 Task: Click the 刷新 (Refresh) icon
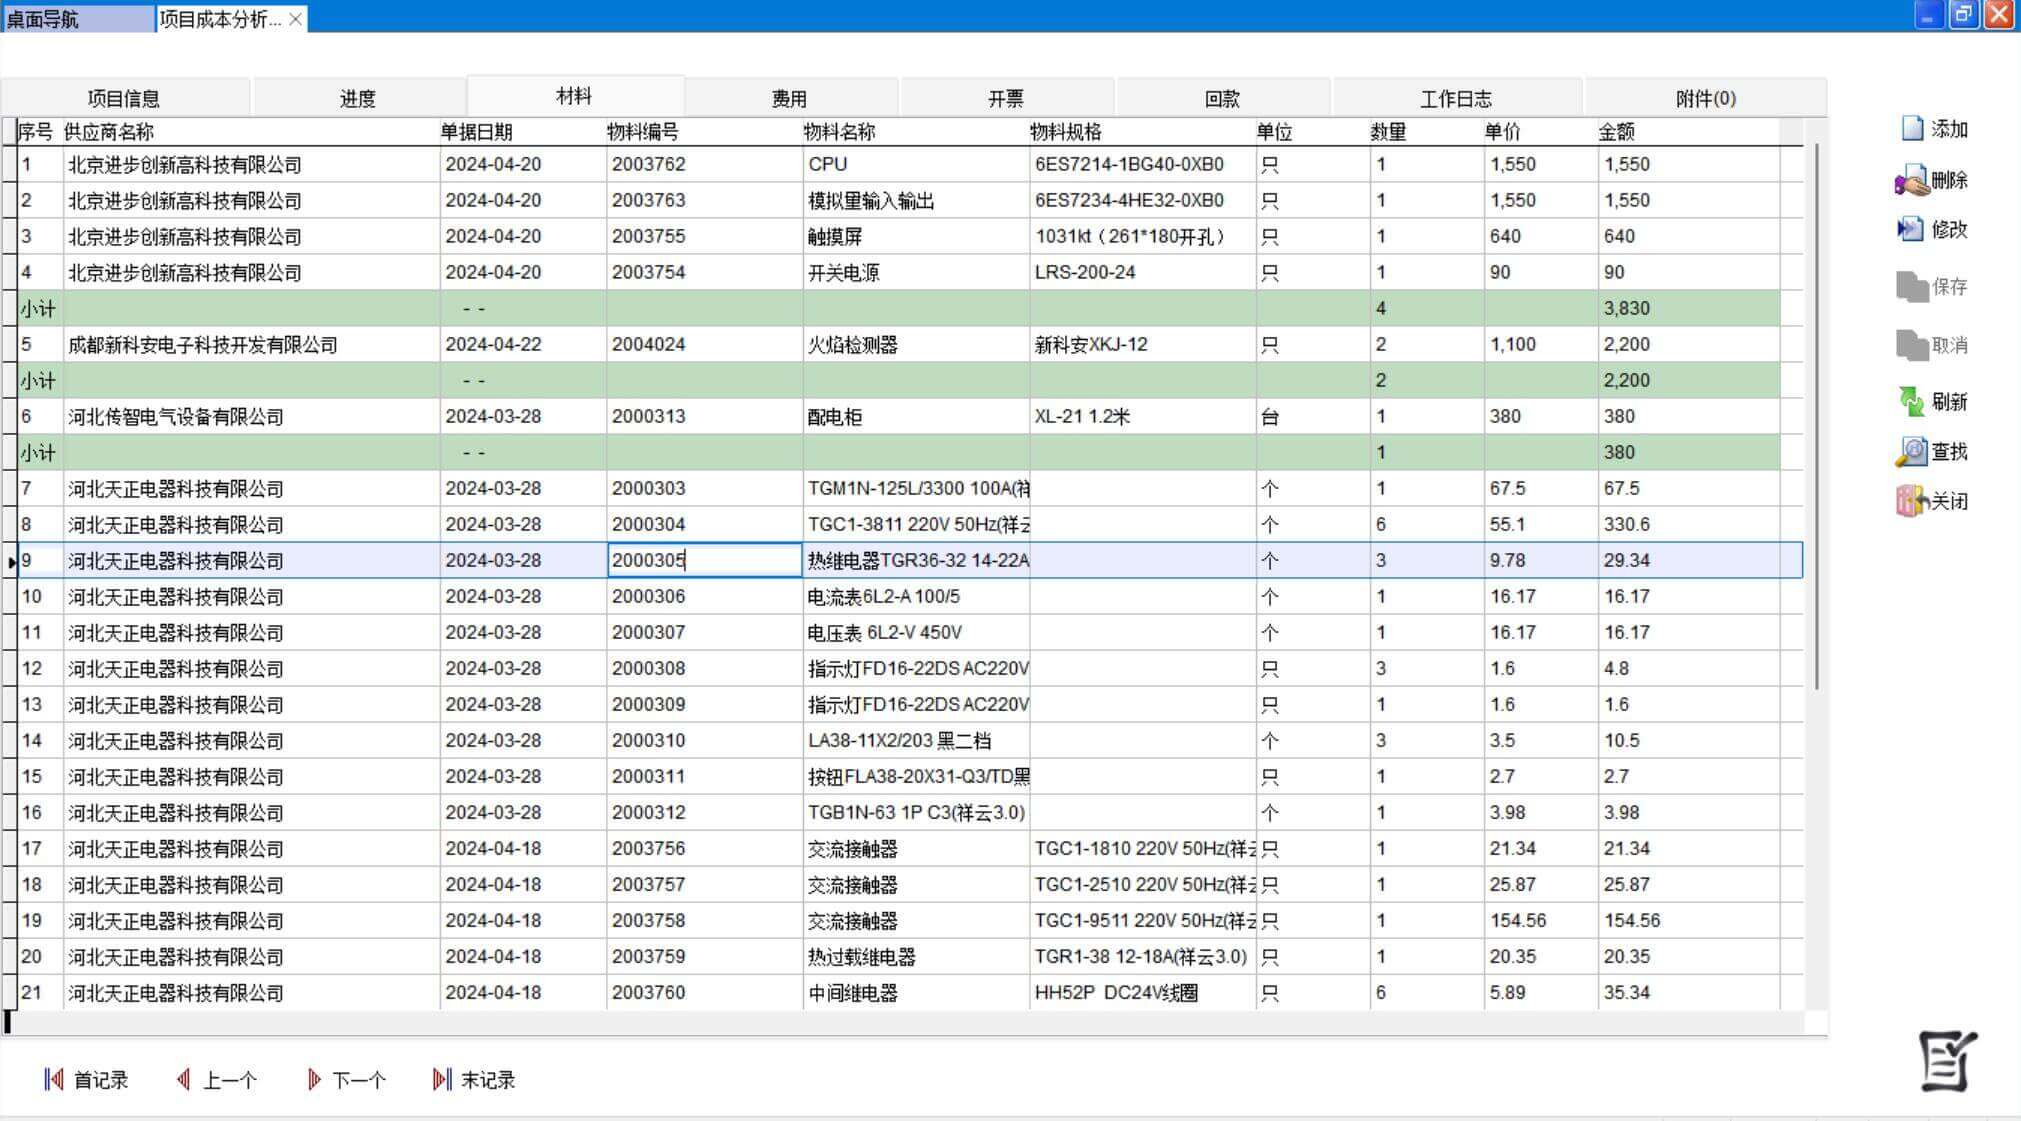pos(1911,402)
